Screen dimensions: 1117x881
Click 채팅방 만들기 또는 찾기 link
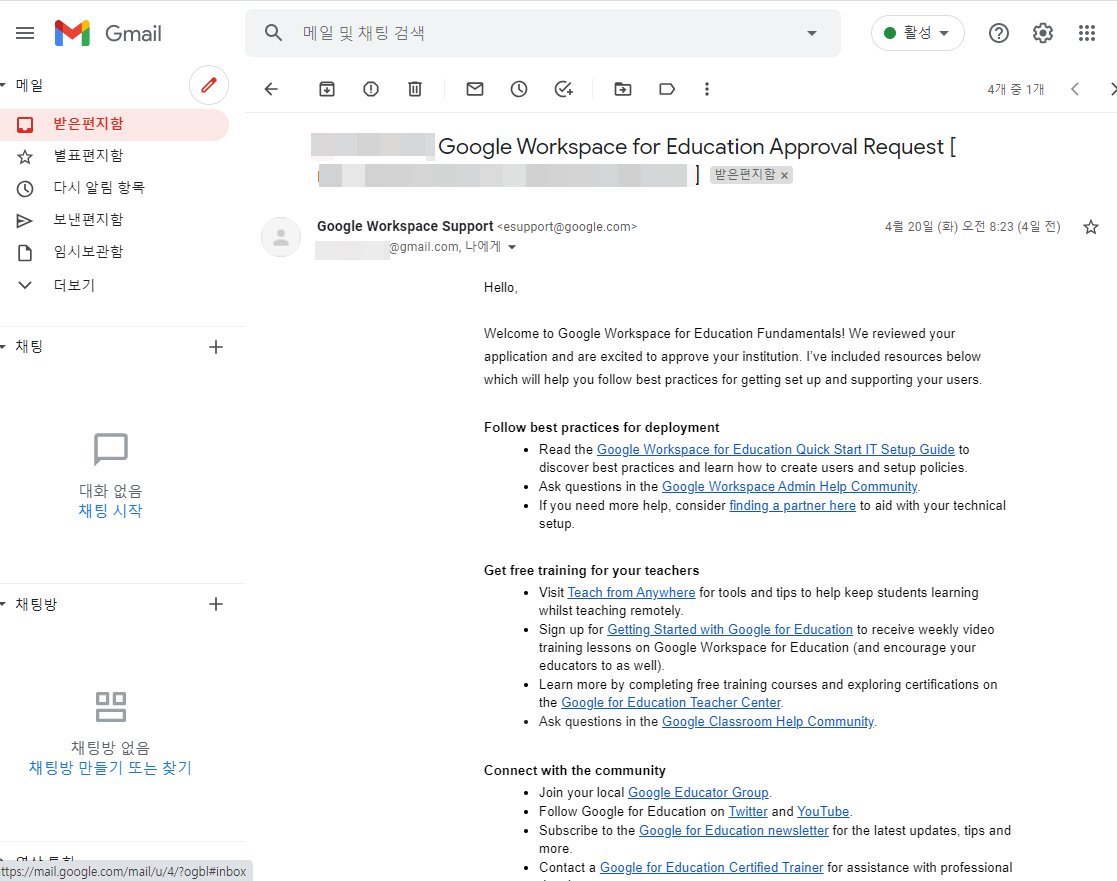tap(110, 768)
